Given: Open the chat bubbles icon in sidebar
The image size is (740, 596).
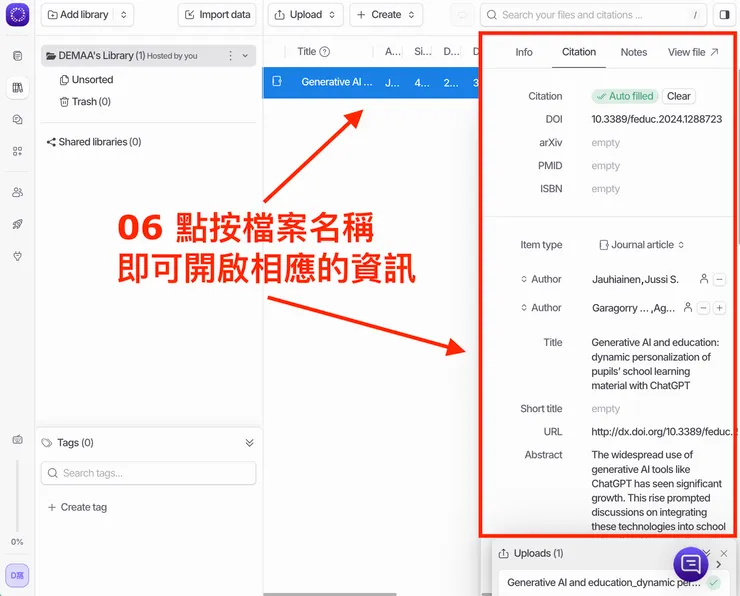Looking at the screenshot, I should pyautogui.click(x=17, y=119).
